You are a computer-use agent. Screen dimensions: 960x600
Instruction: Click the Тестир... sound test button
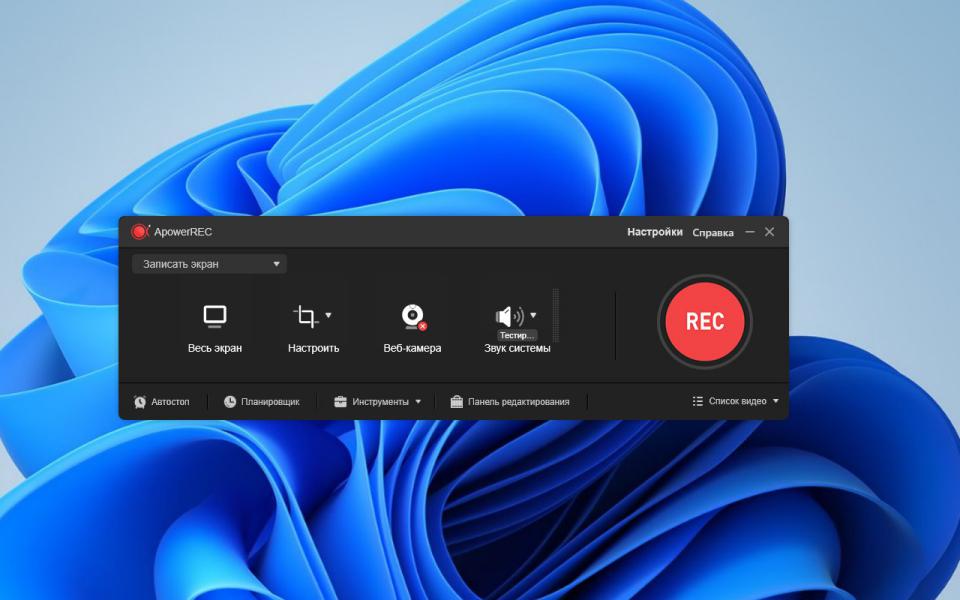[x=517, y=335]
